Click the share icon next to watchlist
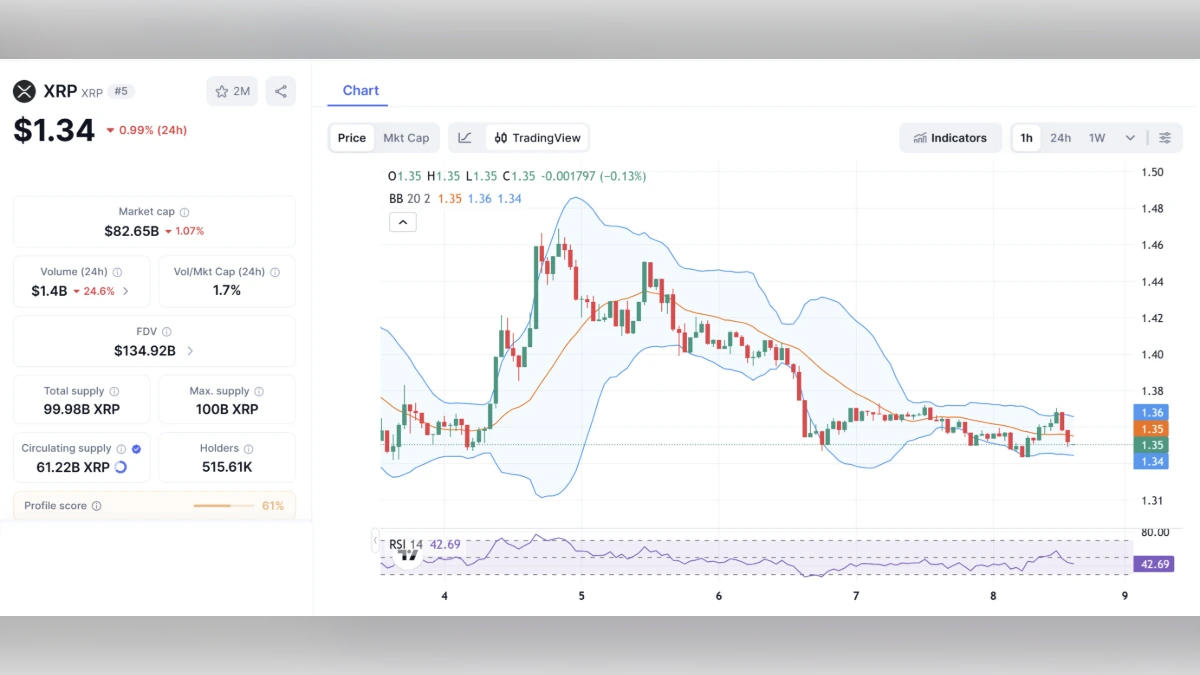The height and width of the screenshot is (675, 1200). click(280, 90)
